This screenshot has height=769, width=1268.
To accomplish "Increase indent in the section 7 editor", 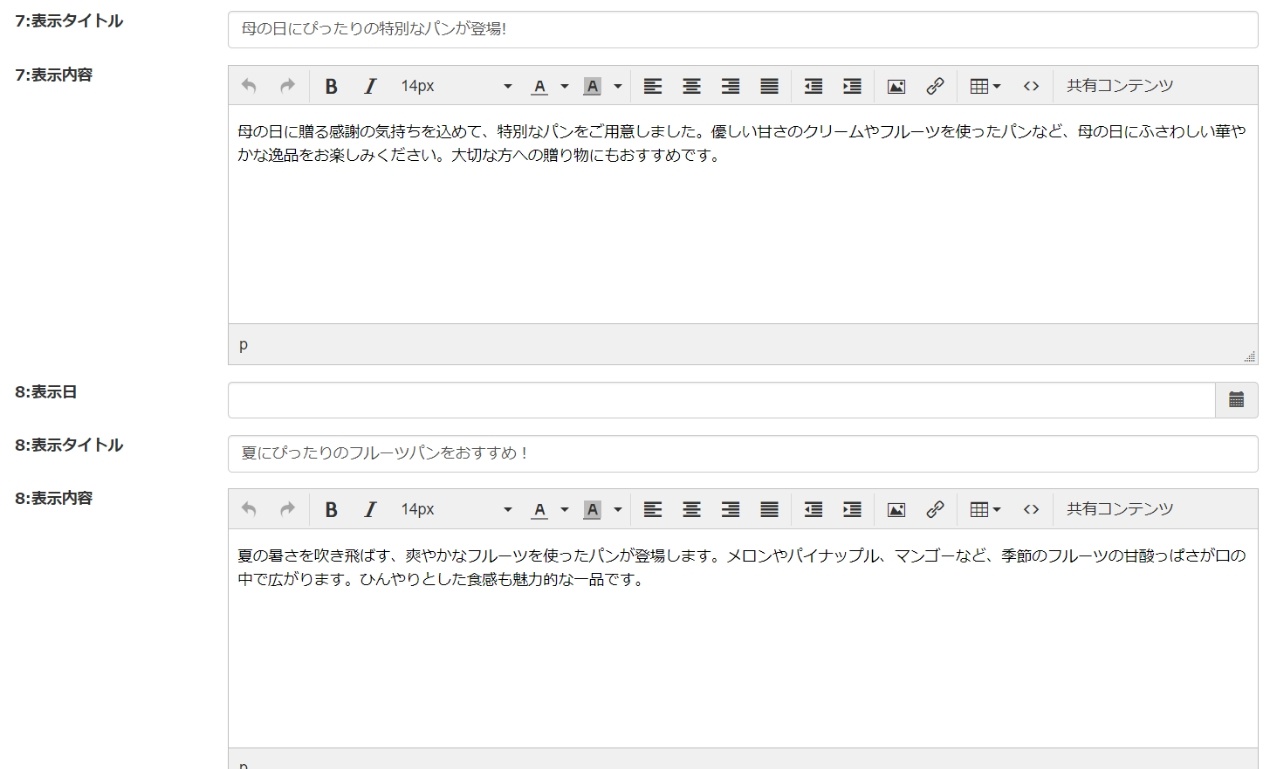I will click(x=852, y=86).
